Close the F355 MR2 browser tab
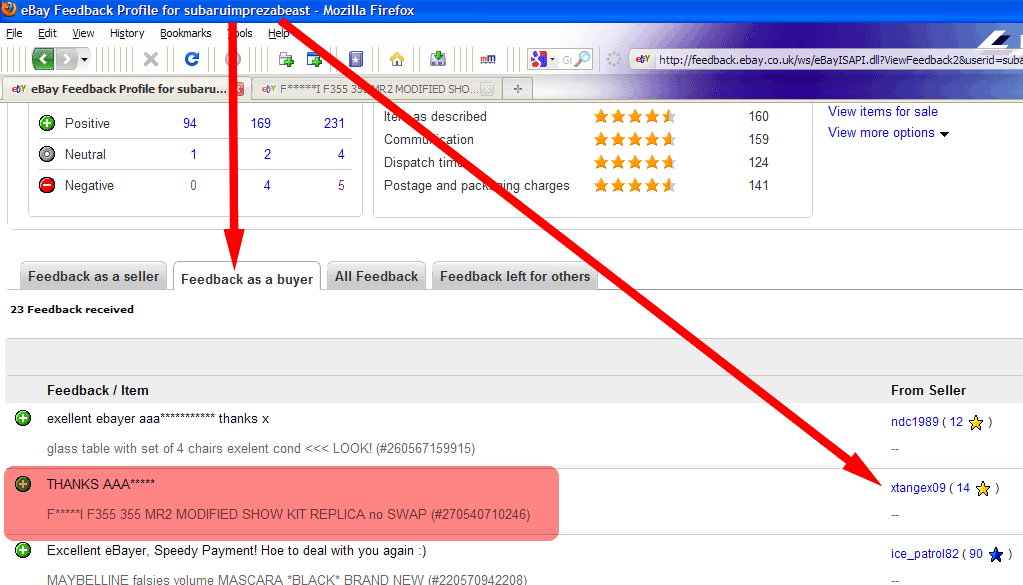The image size is (1023, 585). [487, 89]
